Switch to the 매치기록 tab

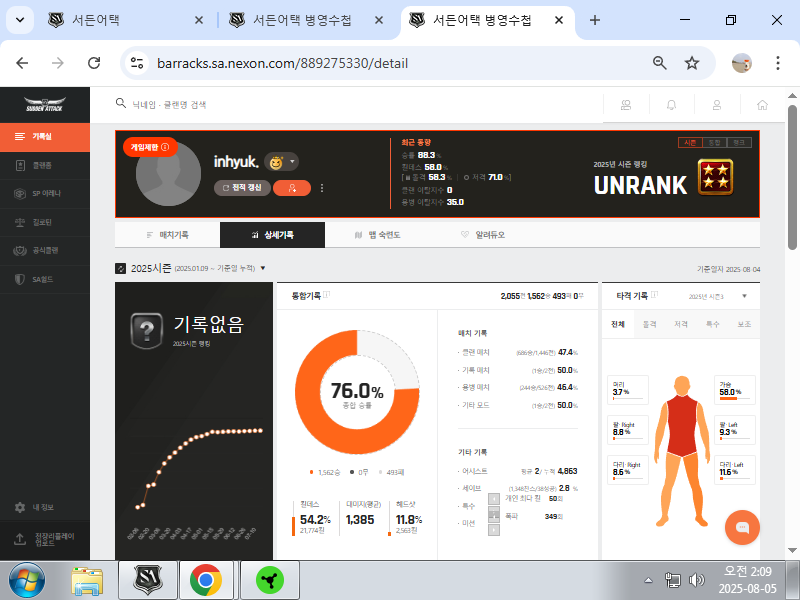click(167, 235)
